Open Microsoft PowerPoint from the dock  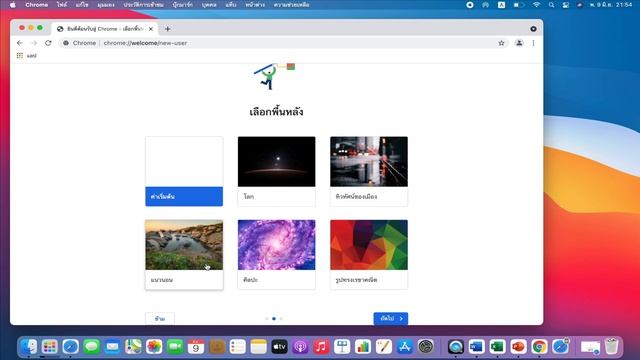click(x=518, y=347)
